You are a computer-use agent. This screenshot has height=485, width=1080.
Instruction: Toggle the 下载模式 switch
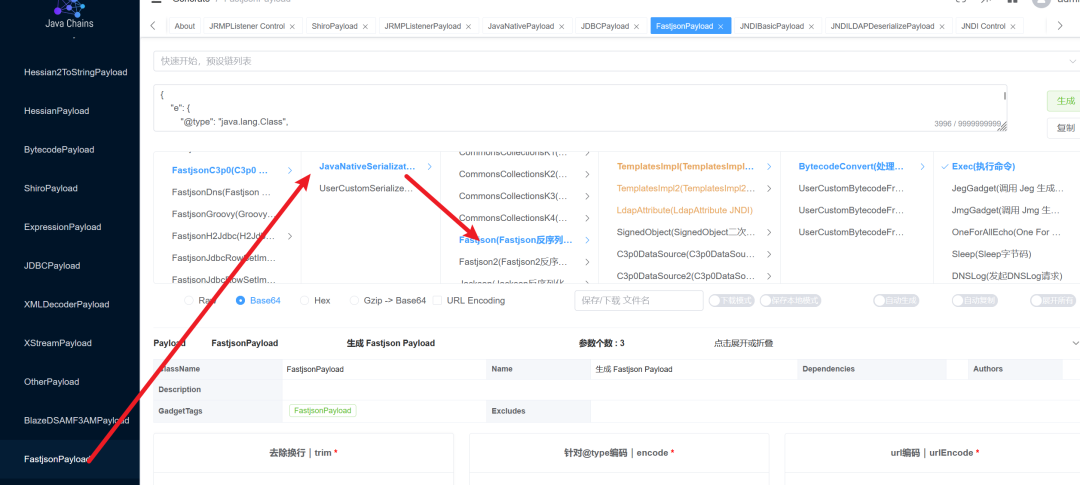tap(731, 300)
